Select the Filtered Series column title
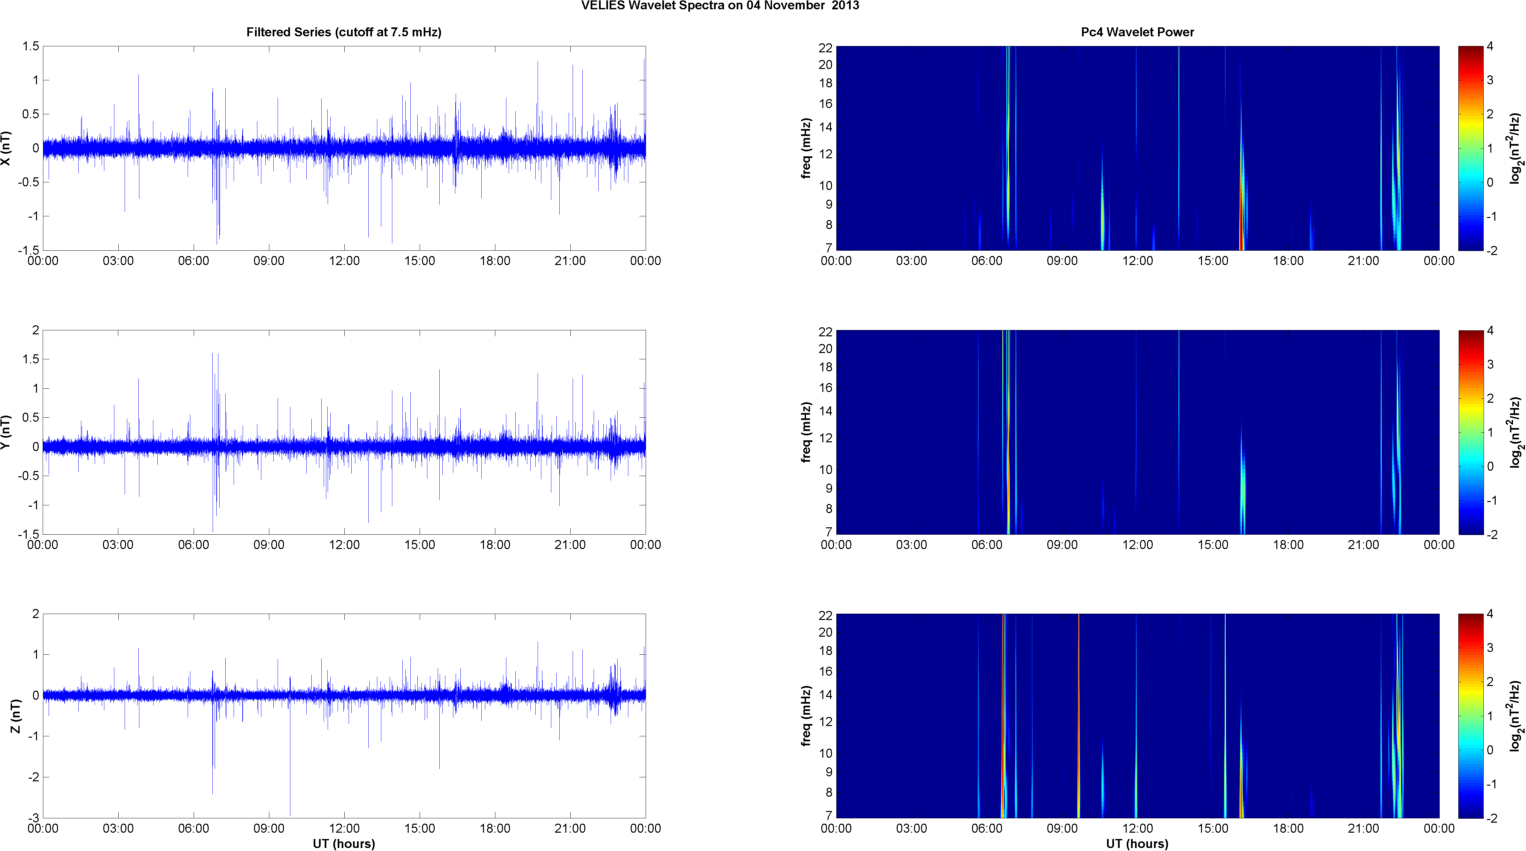The width and height of the screenshot is (1526, 851). click(343, 32)
